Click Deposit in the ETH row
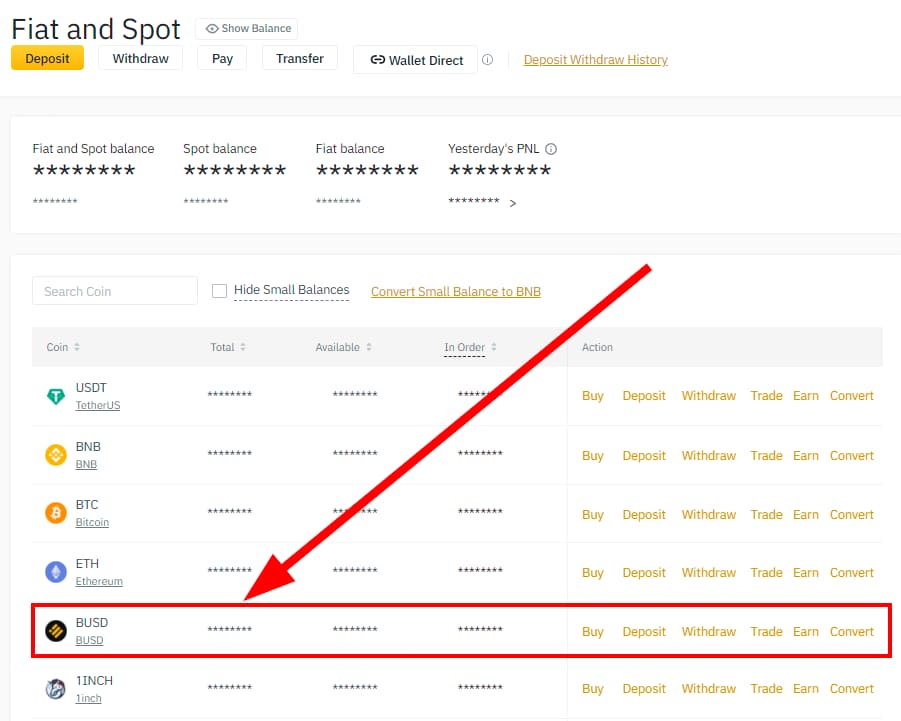 point(644,573)
